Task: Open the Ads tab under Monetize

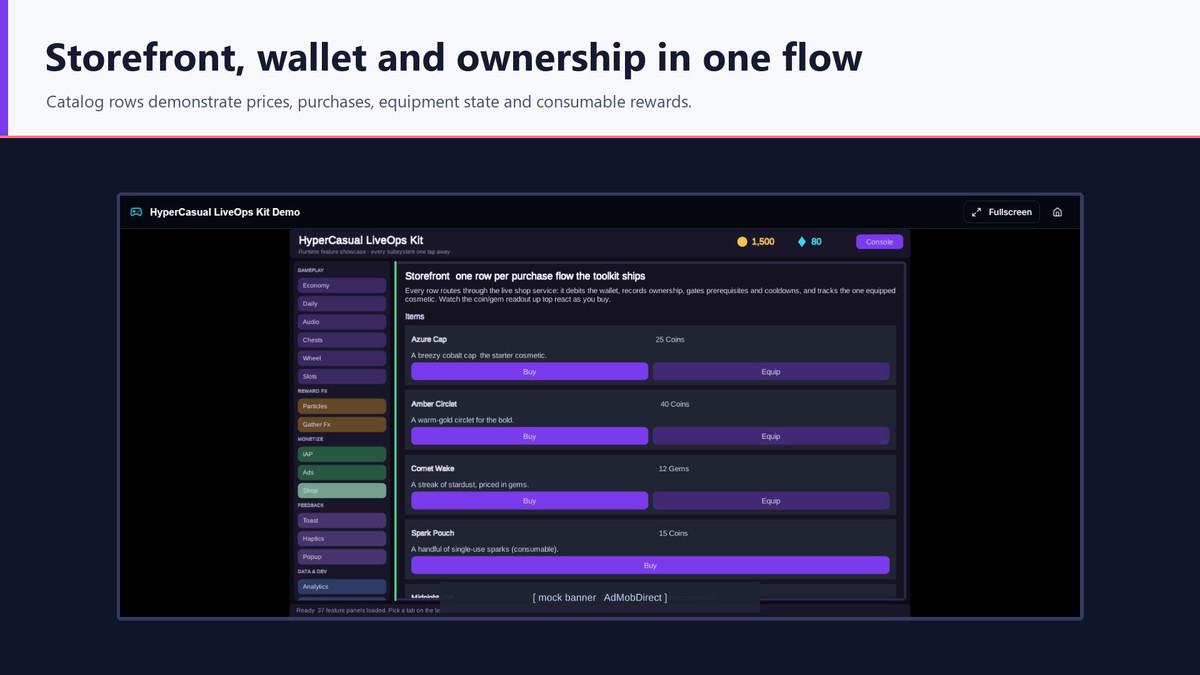Action: [x=342, y=472]
